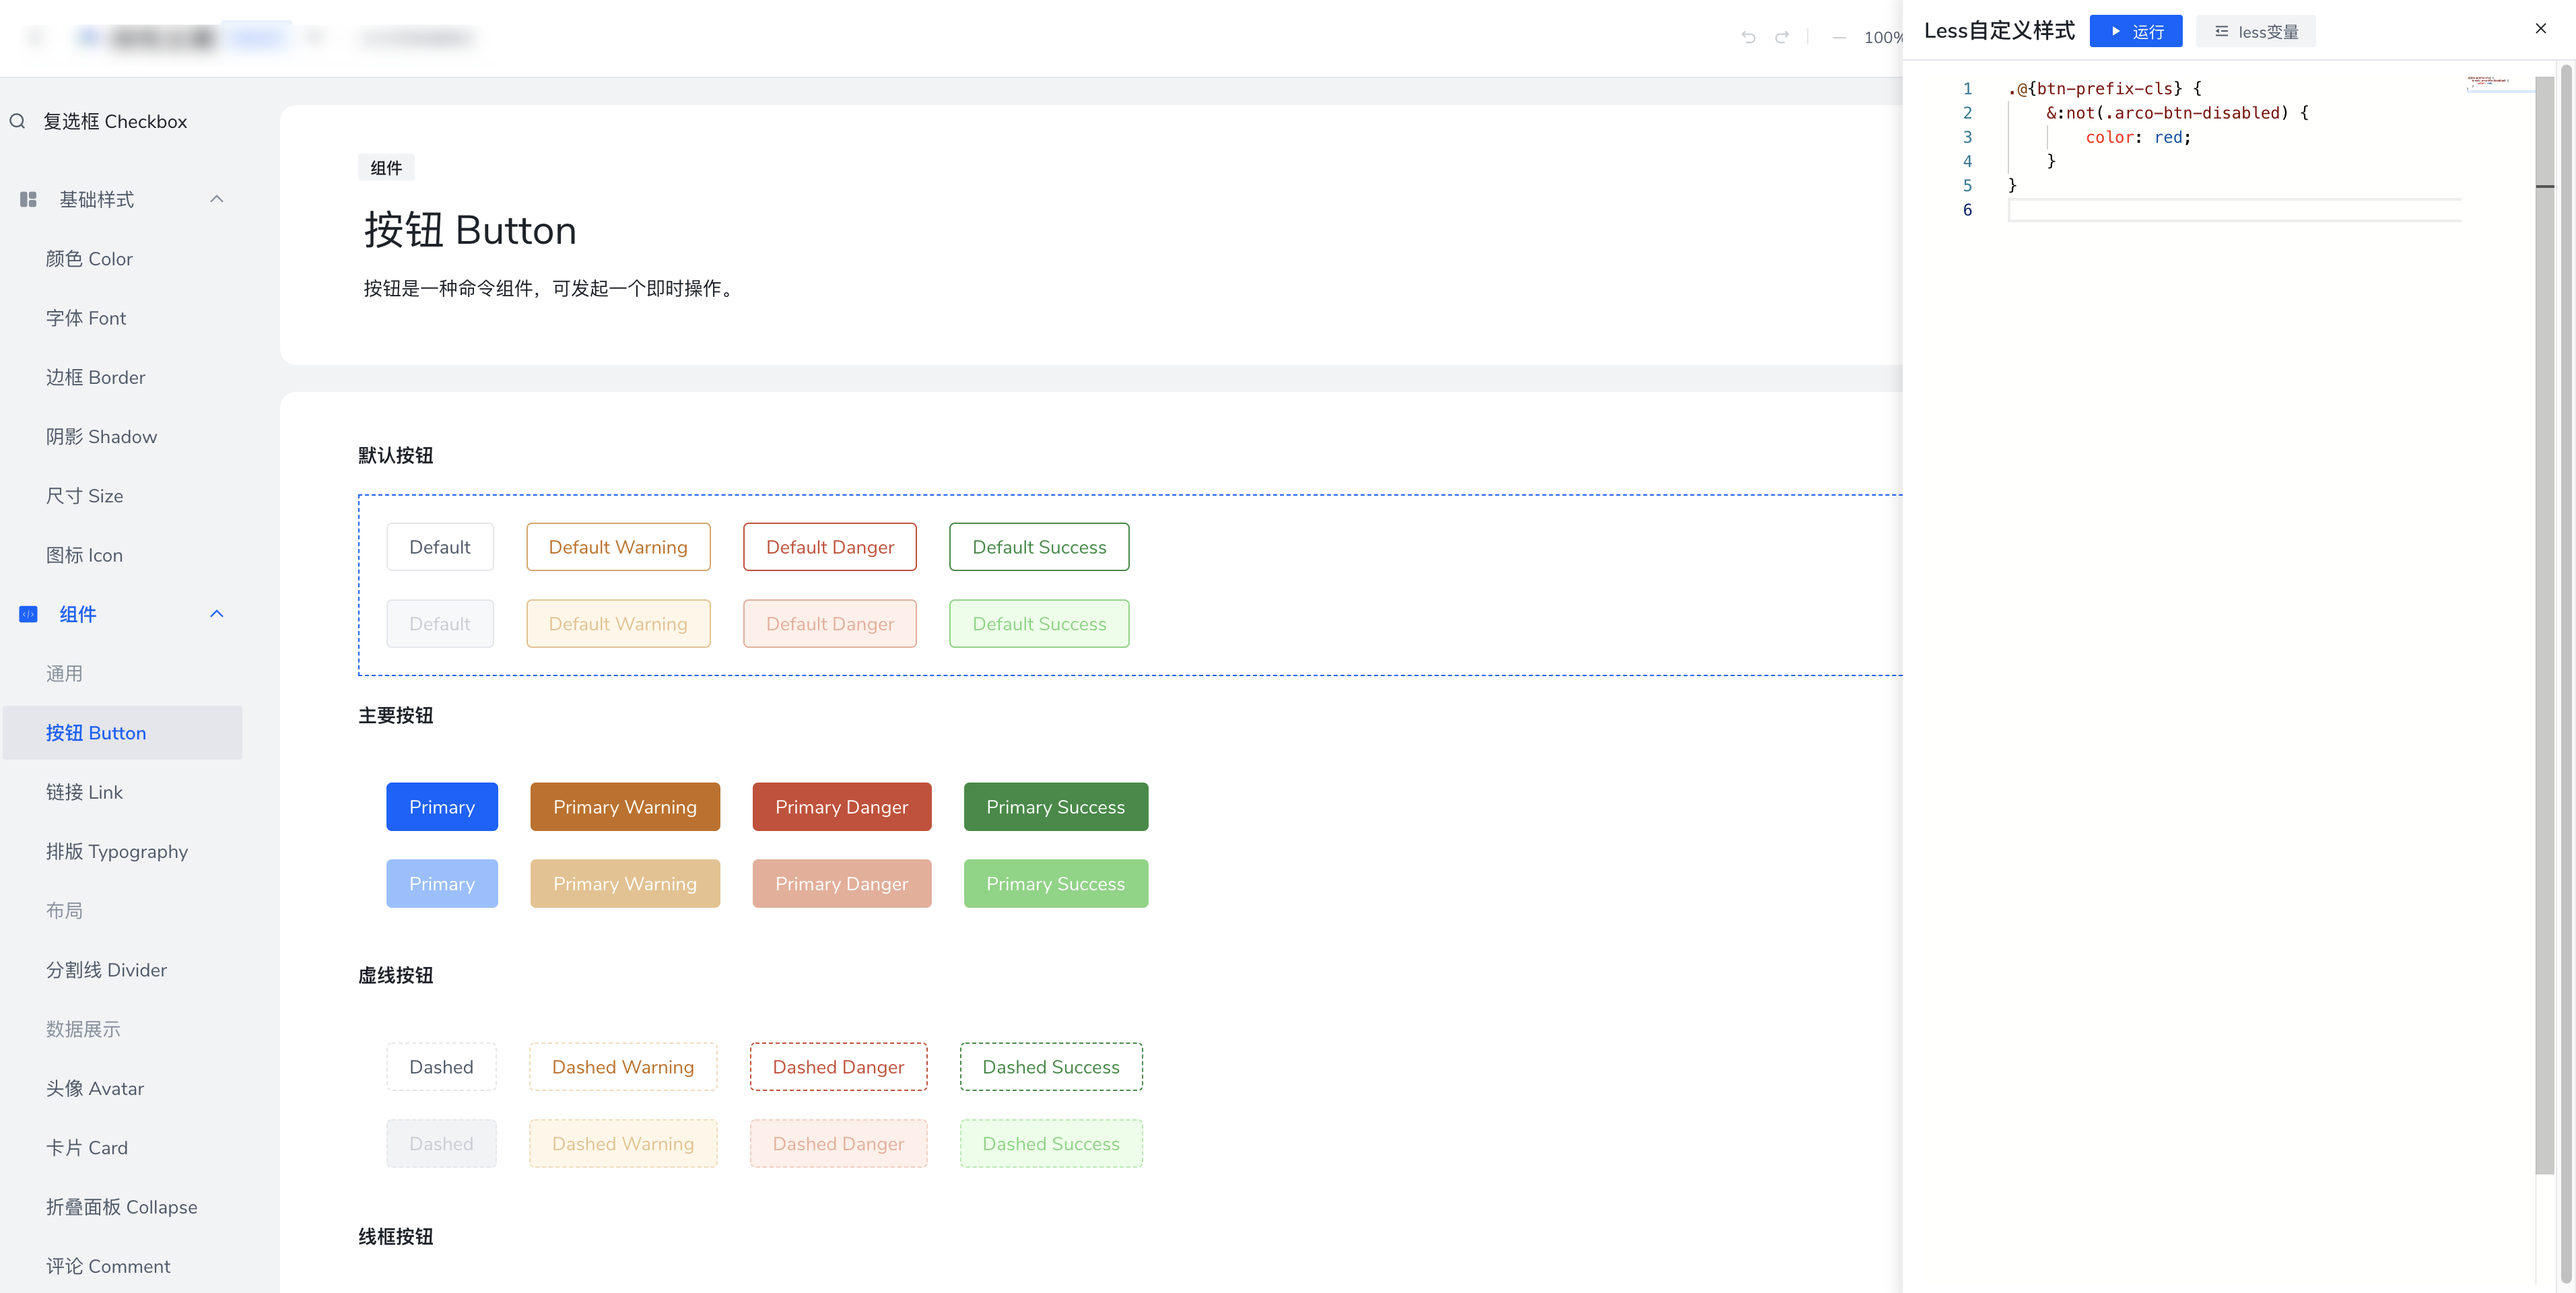Screen dimensions: 2576x1293
Task: Click the undo arrow icon
Action: tap(1748, 37)
